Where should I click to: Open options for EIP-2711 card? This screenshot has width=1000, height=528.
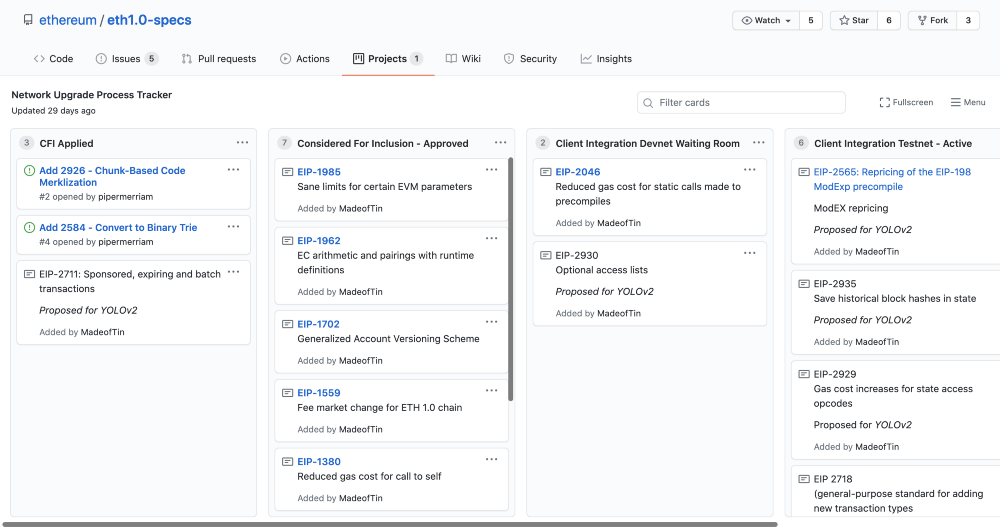click(x=233, y=272)
